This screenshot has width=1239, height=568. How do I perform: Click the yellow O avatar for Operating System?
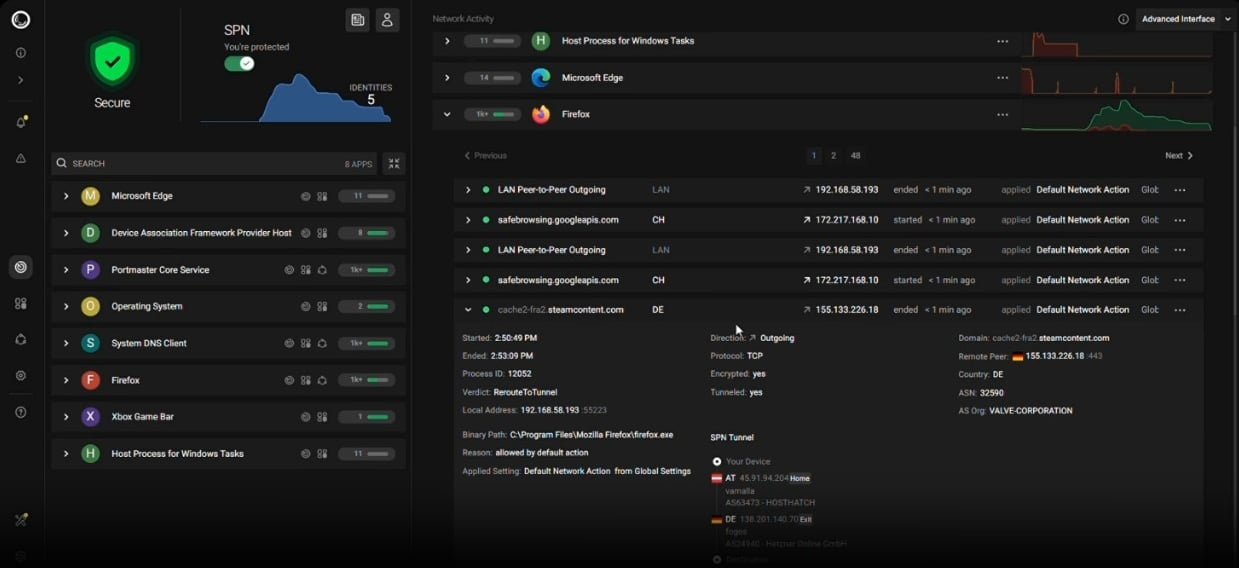[90, 306]
